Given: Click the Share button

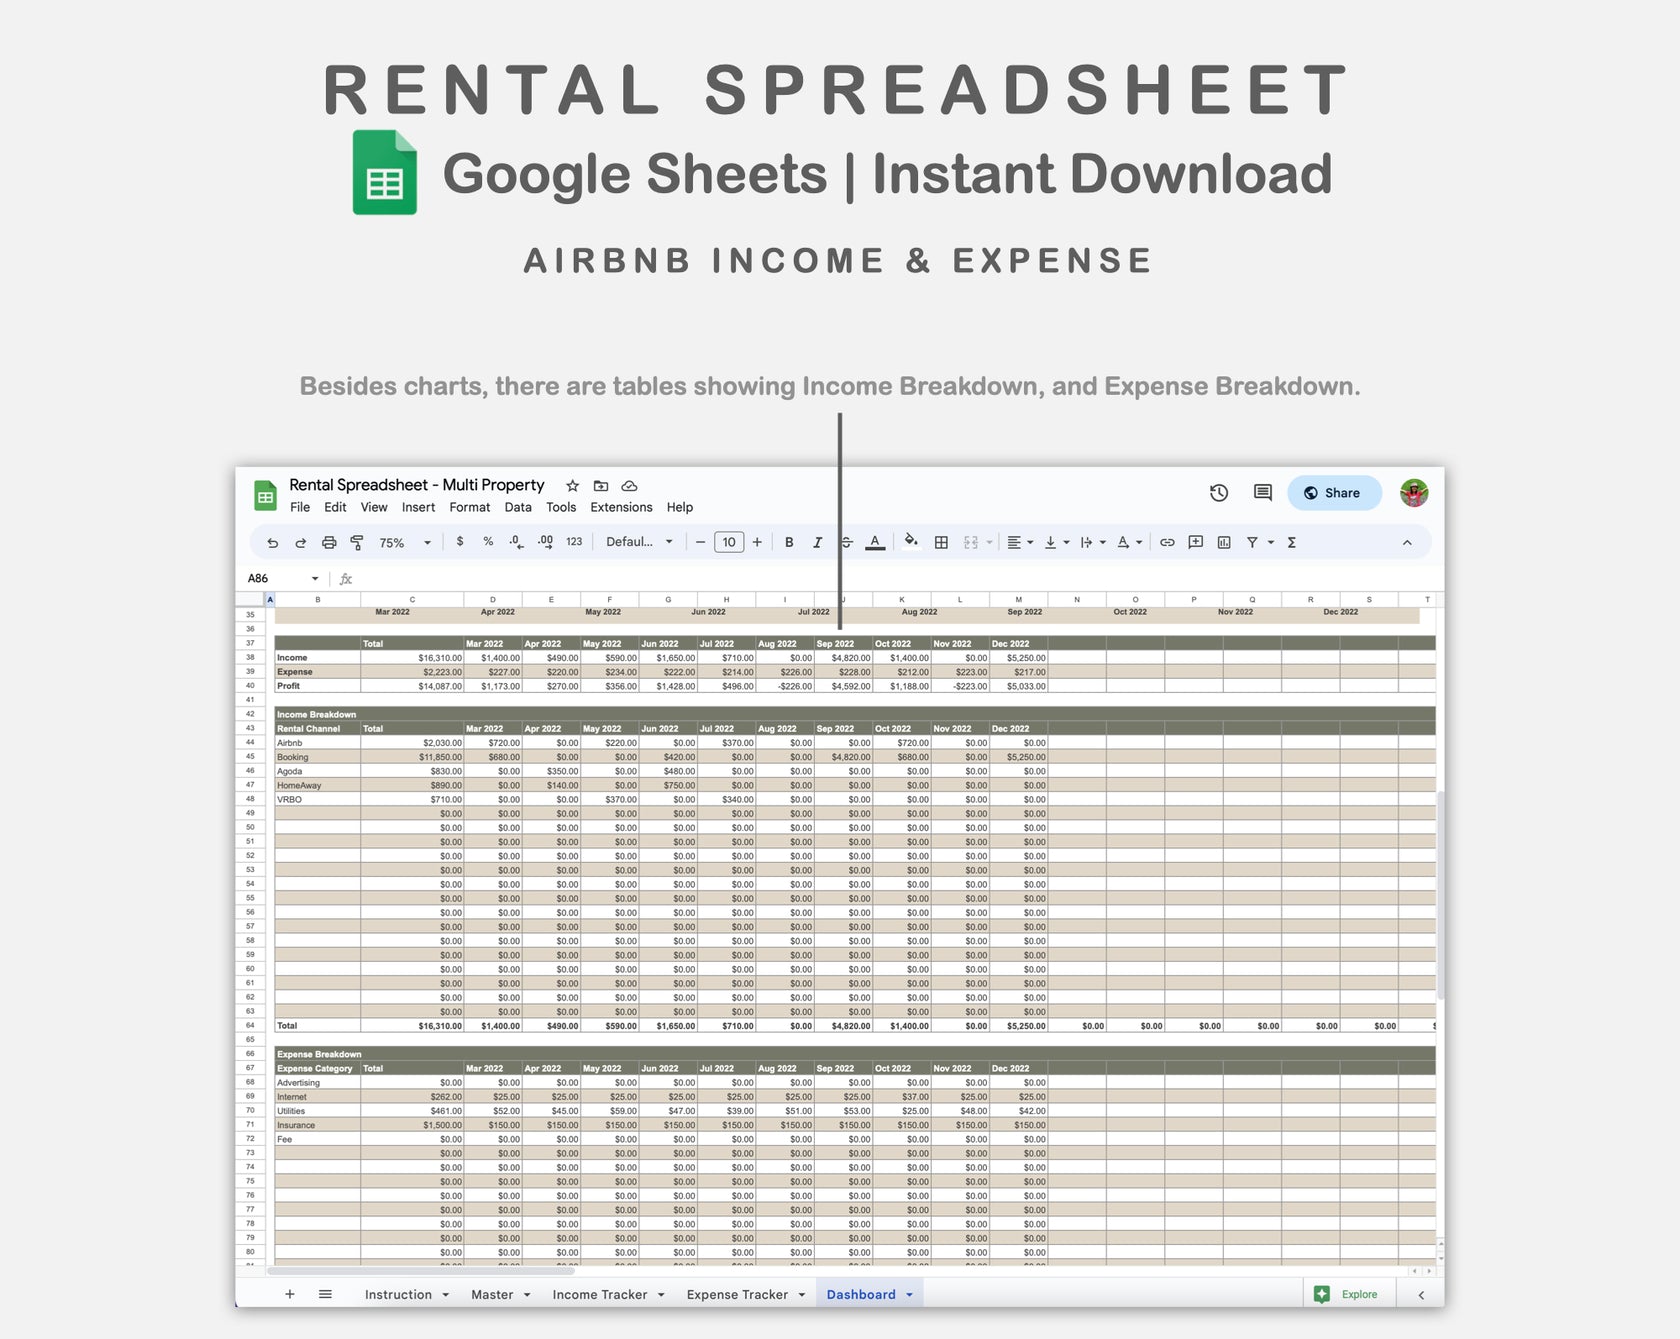Looking at the screenshot, I should tap(1334, 492).
